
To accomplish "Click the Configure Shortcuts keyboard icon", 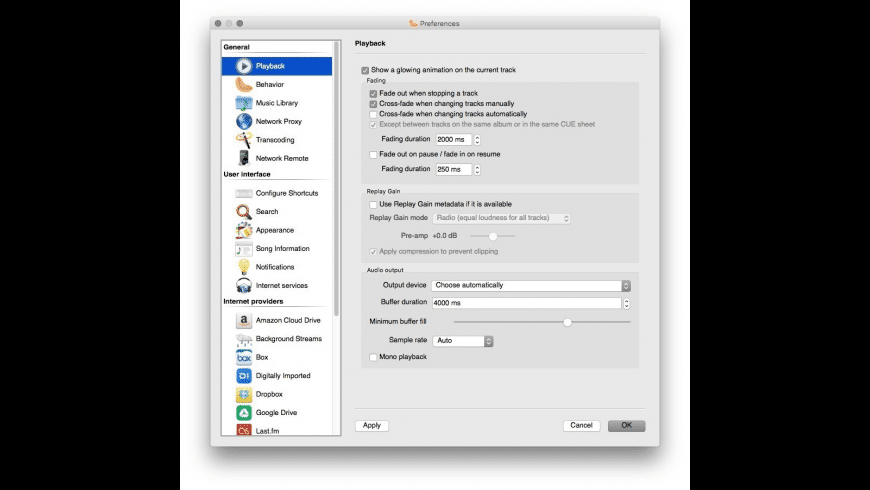I will 243,193.
